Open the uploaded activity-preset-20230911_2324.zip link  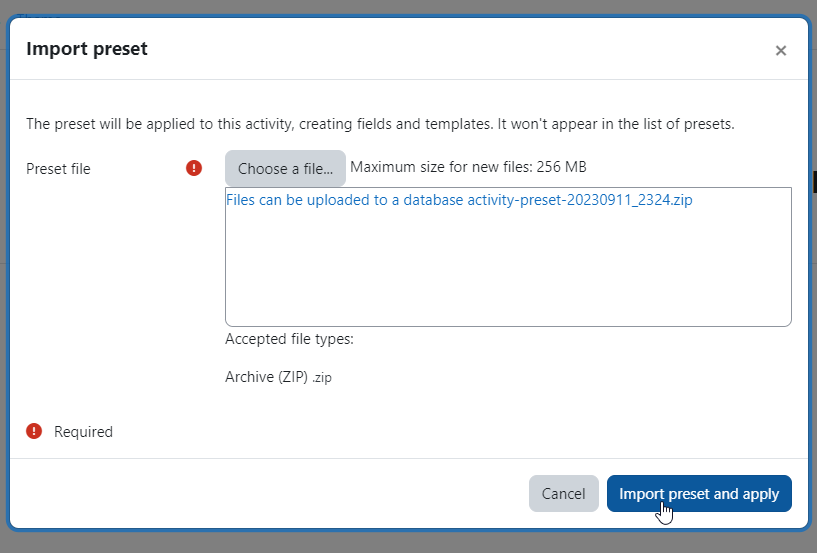pos(459,200)
